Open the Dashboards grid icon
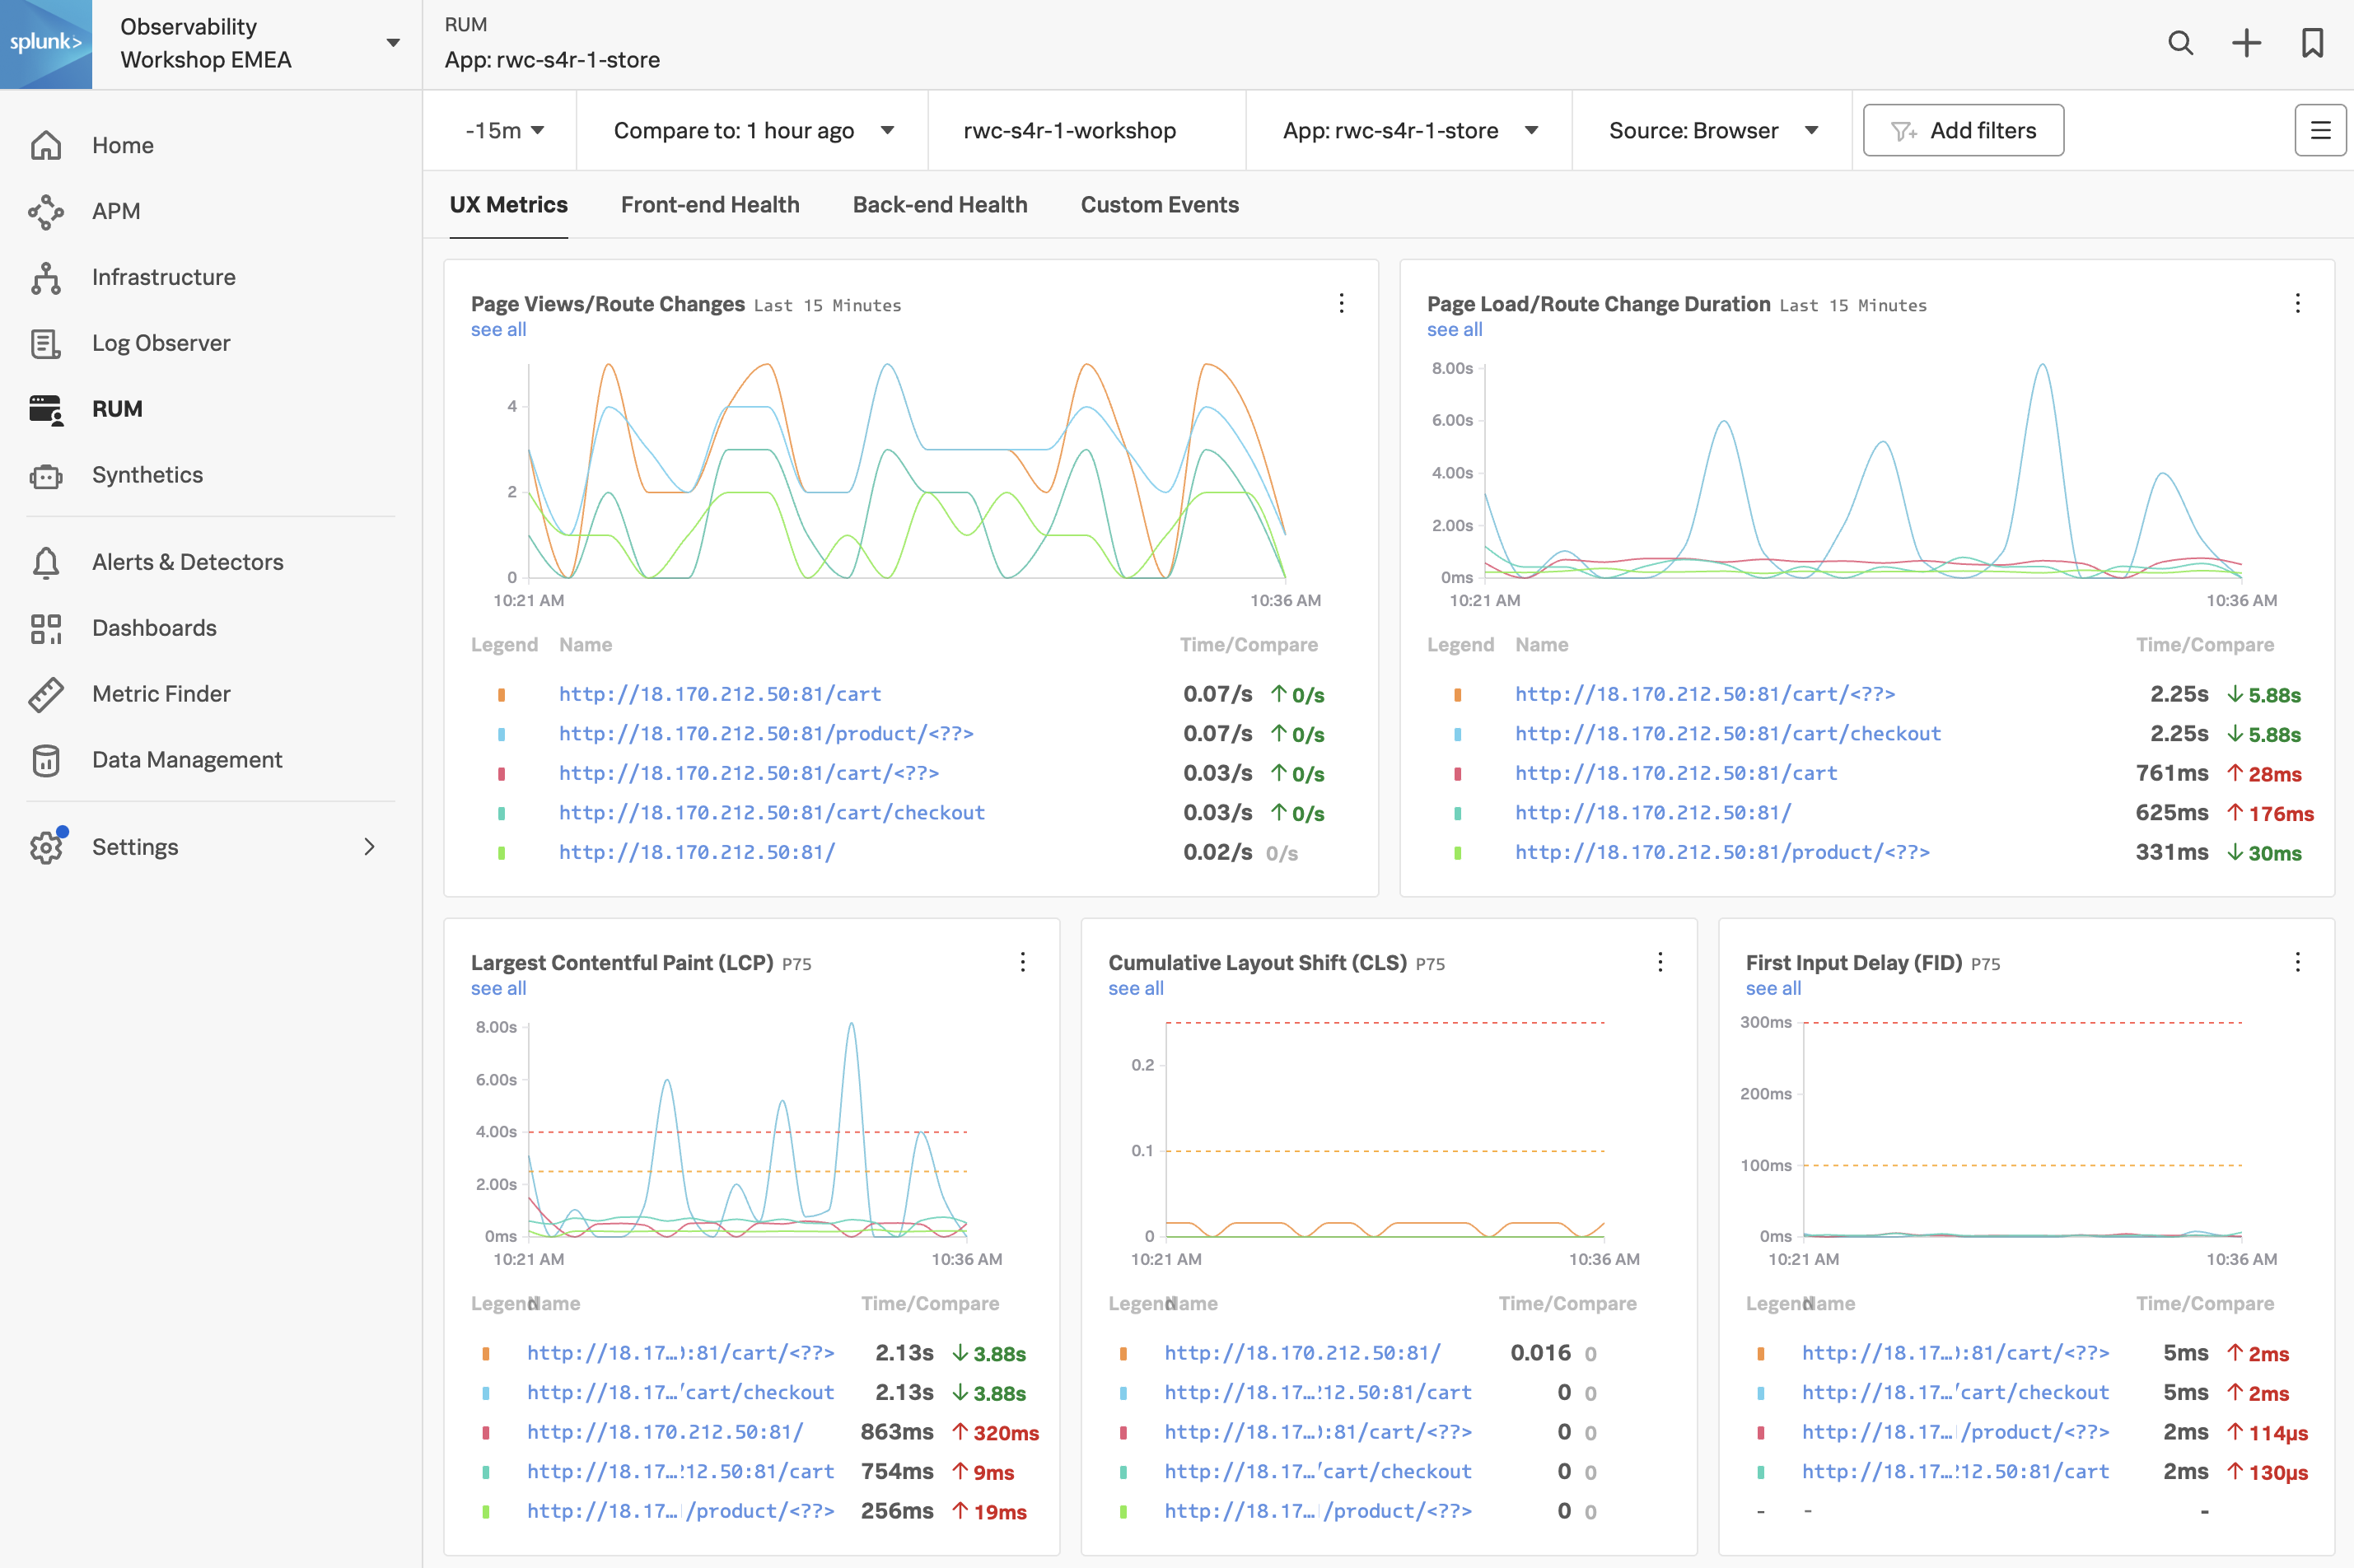2354x1568 pixels. 46,628
